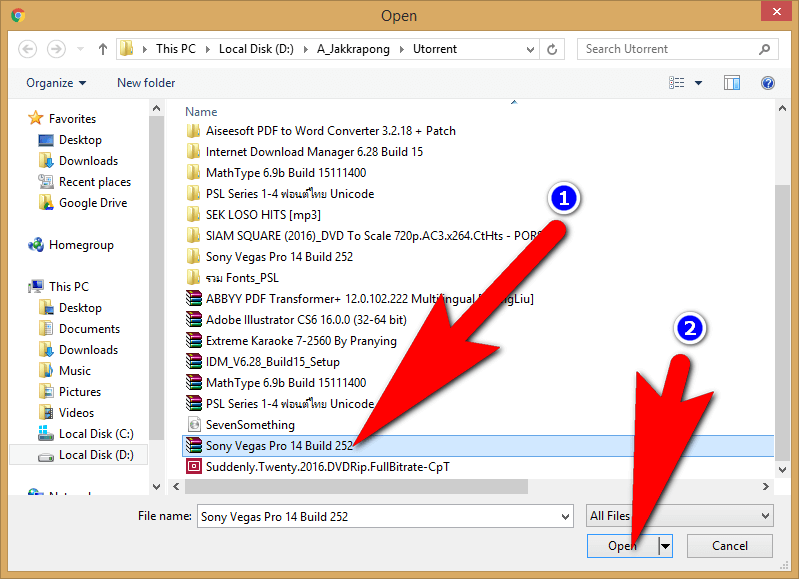Viewport: 799px width, 579px height.
Task: Click the Forward navigation arrow
Action: [x=56, y=49]
